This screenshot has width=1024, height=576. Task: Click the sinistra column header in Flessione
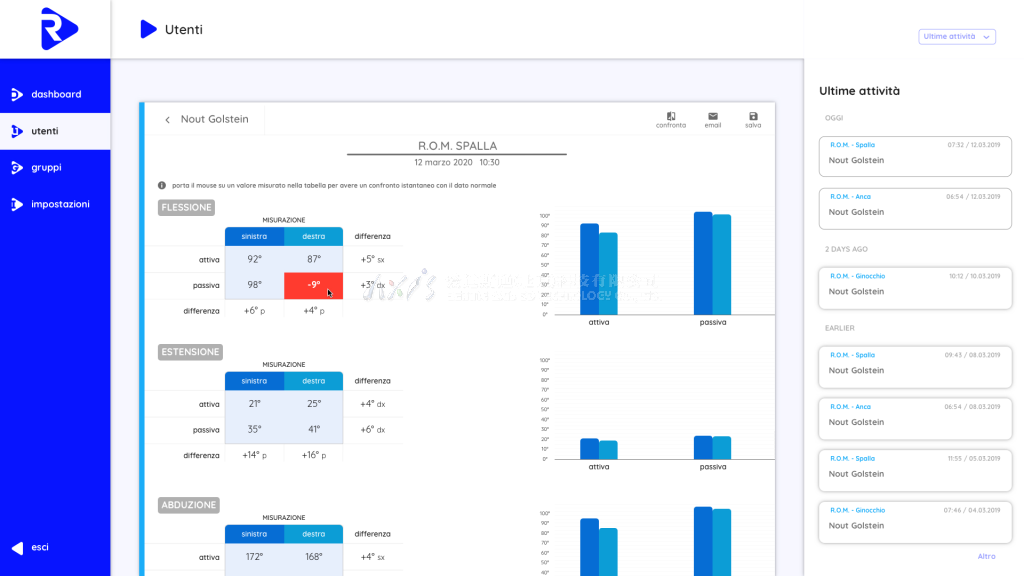254,236
